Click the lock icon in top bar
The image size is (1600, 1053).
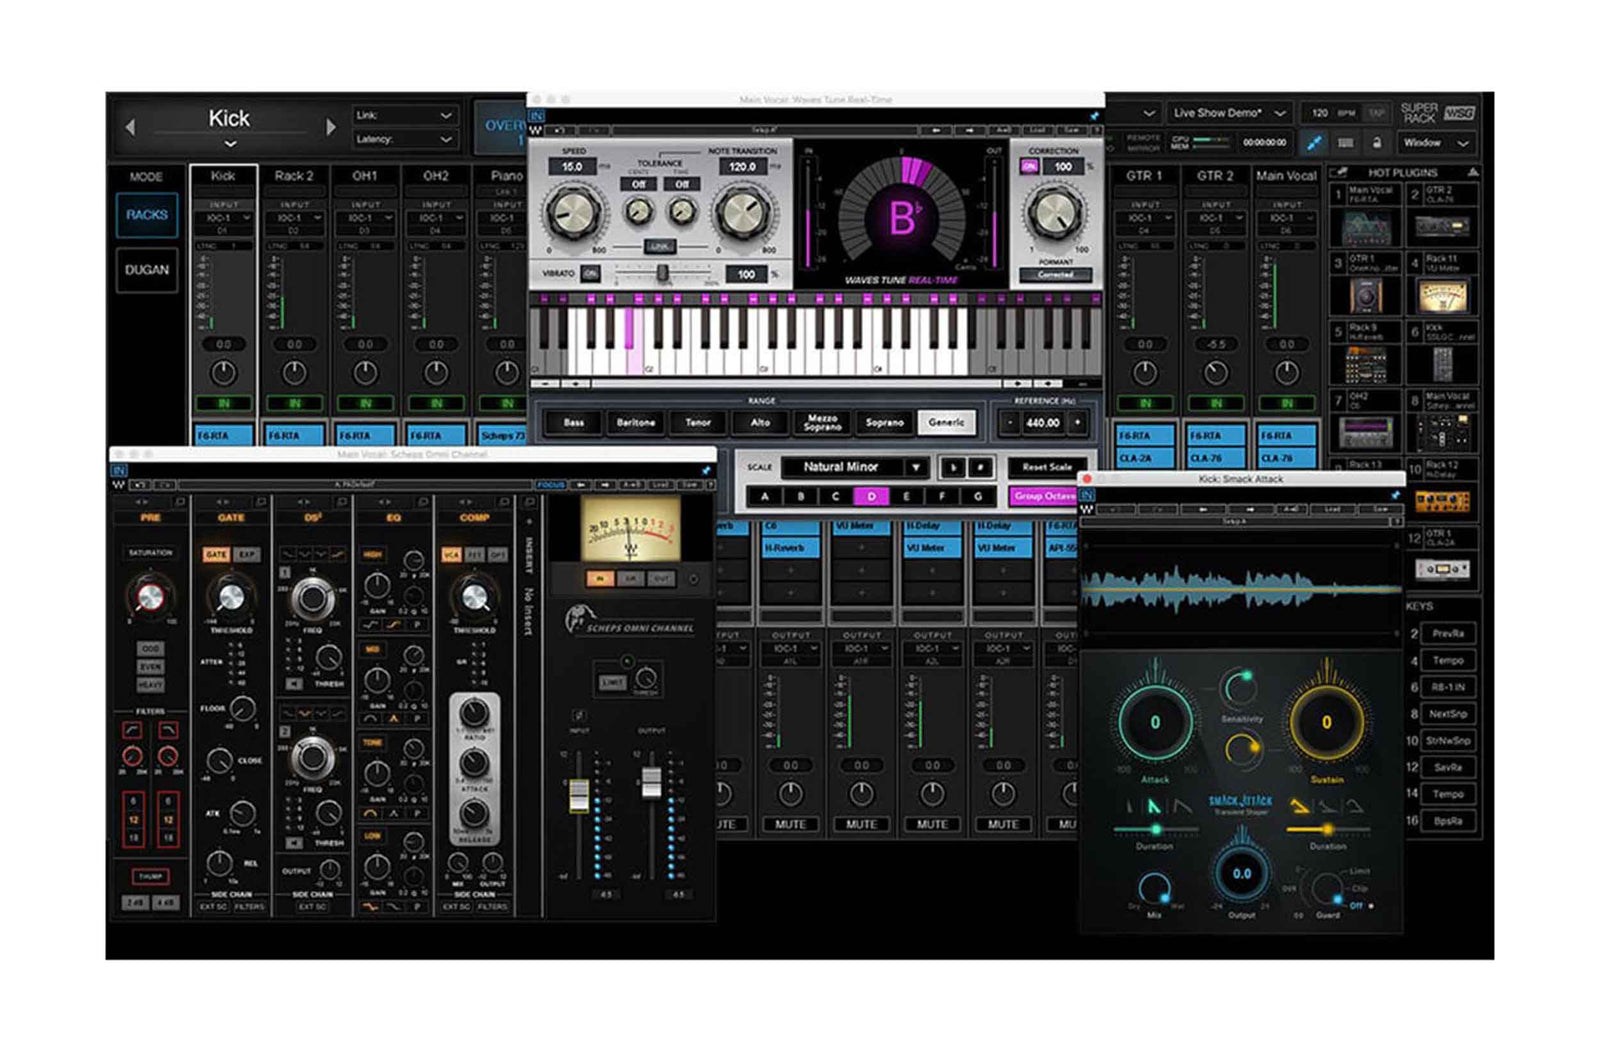click(x=1376, y=143)
